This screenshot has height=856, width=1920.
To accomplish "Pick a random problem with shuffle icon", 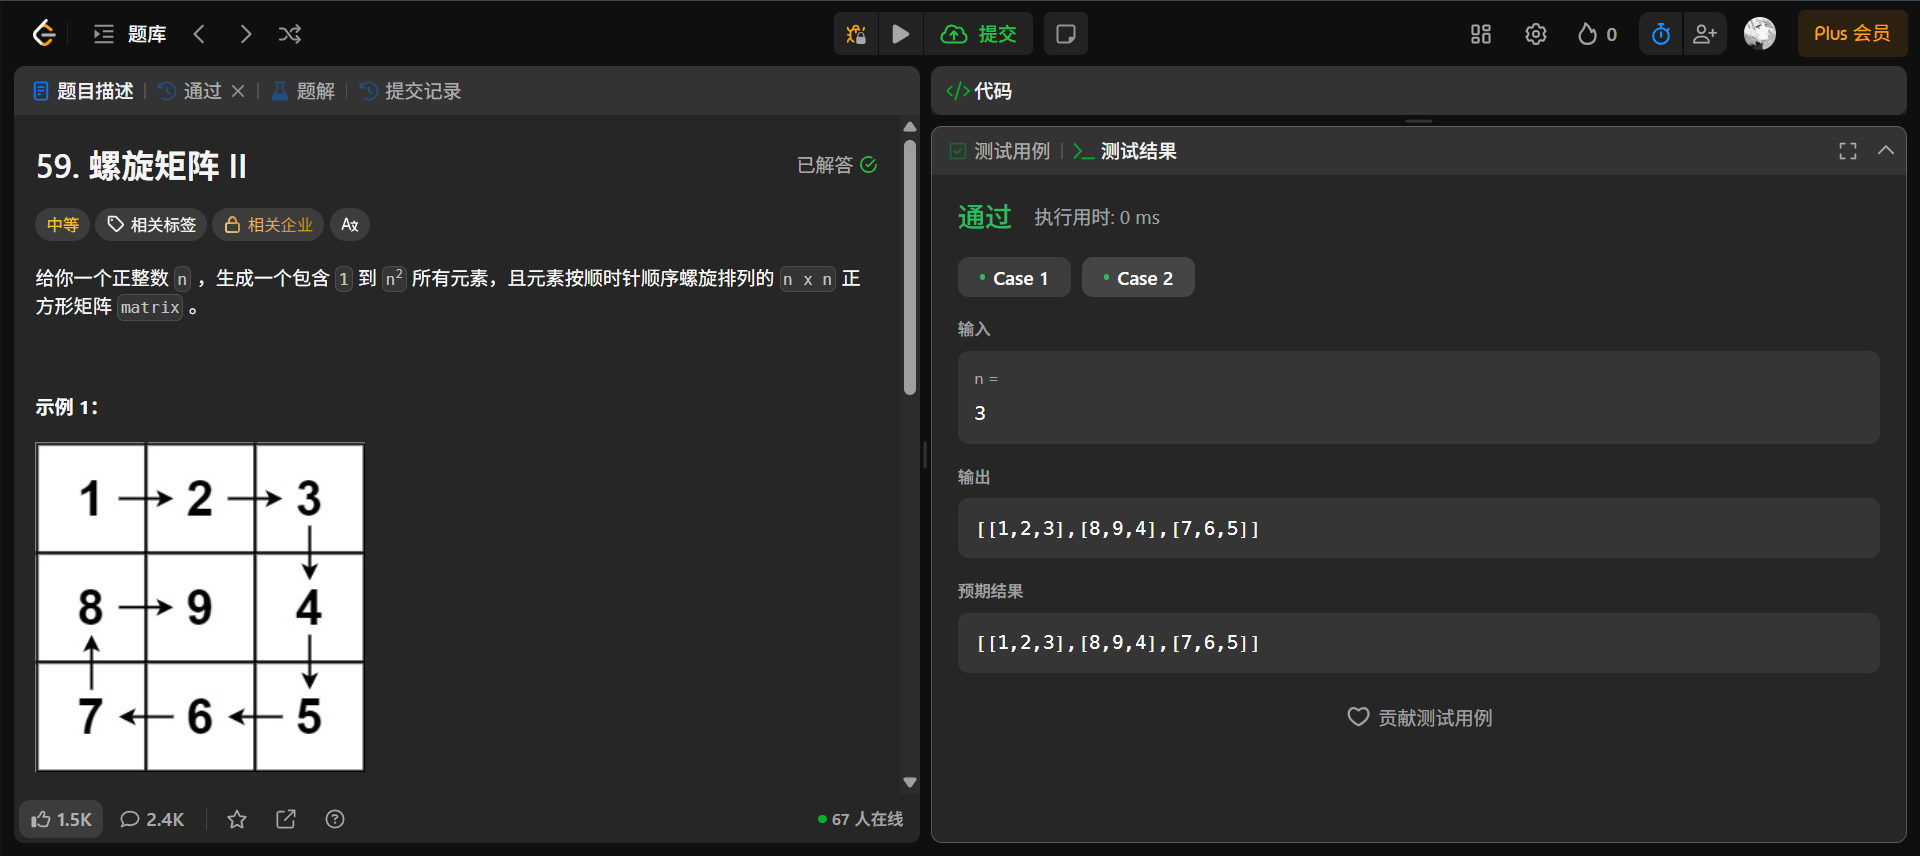I will (x=290, y=34).
